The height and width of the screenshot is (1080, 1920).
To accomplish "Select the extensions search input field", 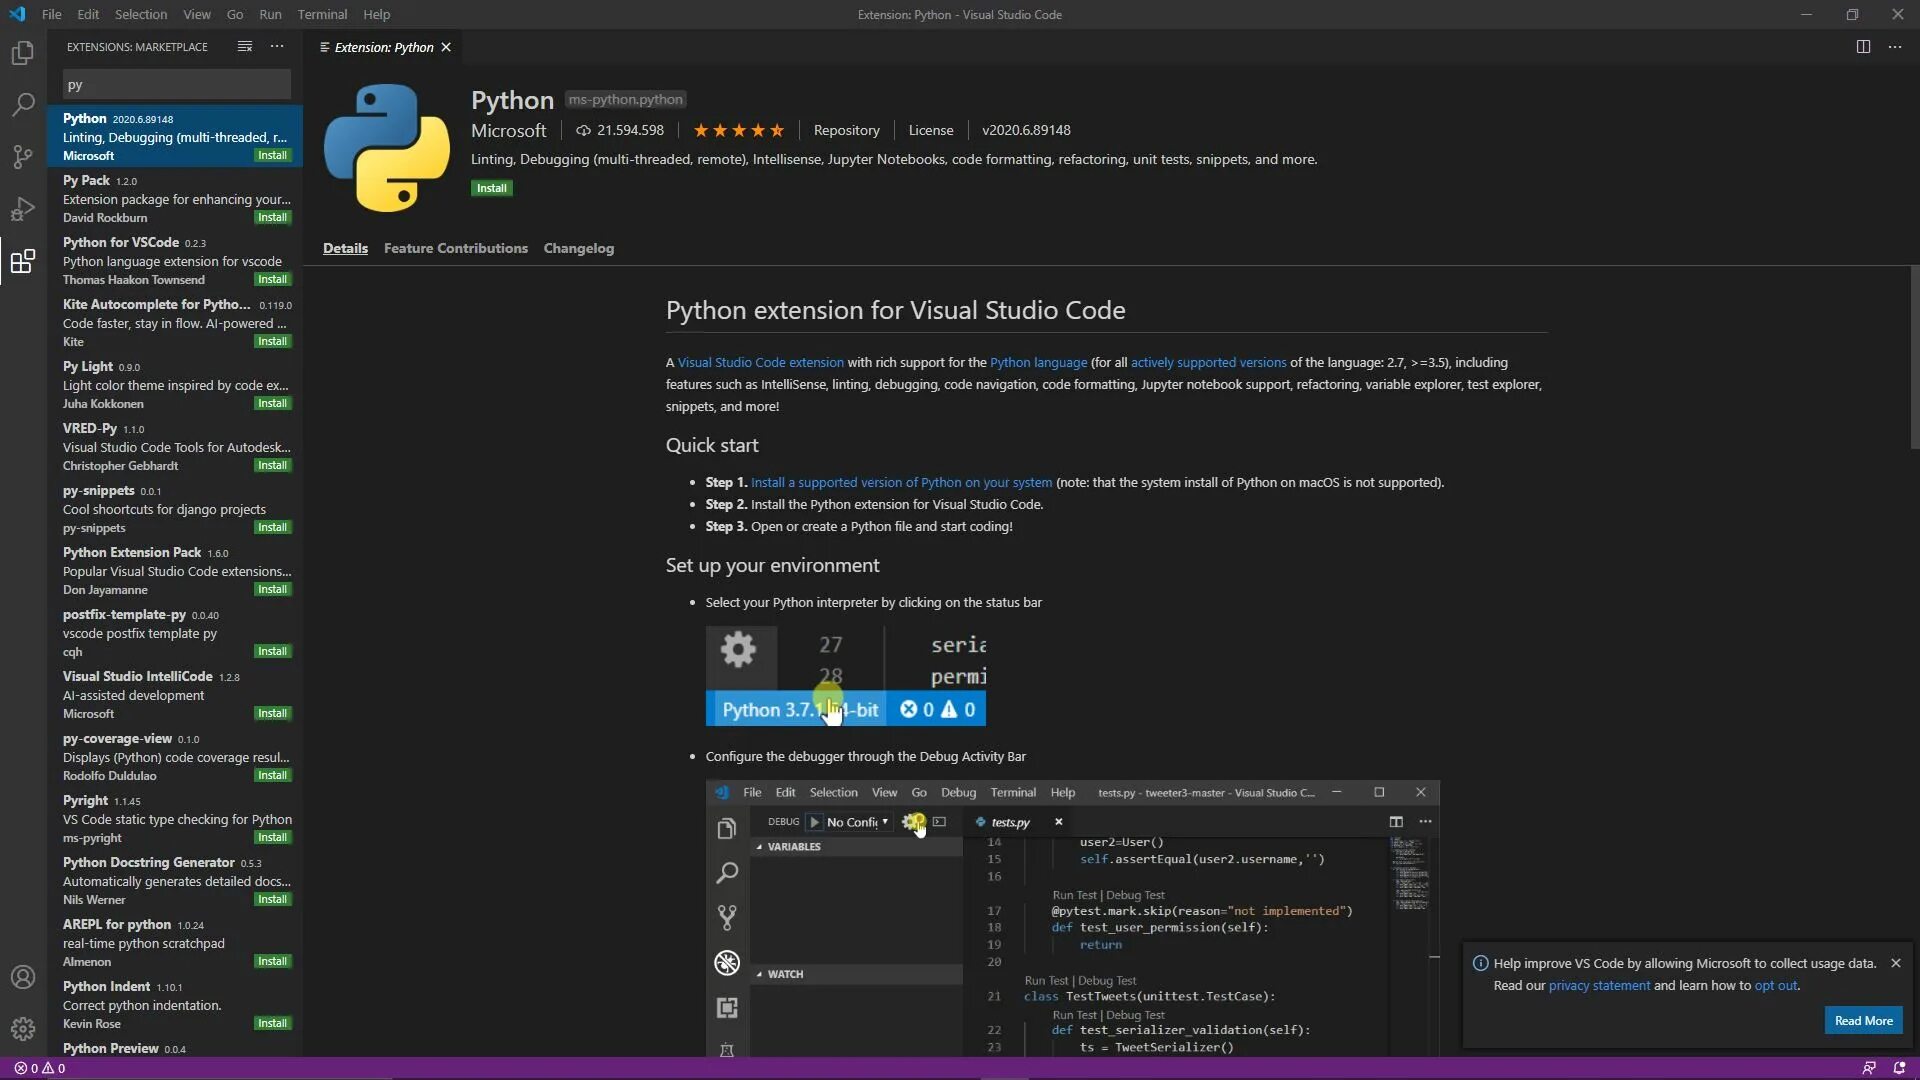I will point(177,83).
